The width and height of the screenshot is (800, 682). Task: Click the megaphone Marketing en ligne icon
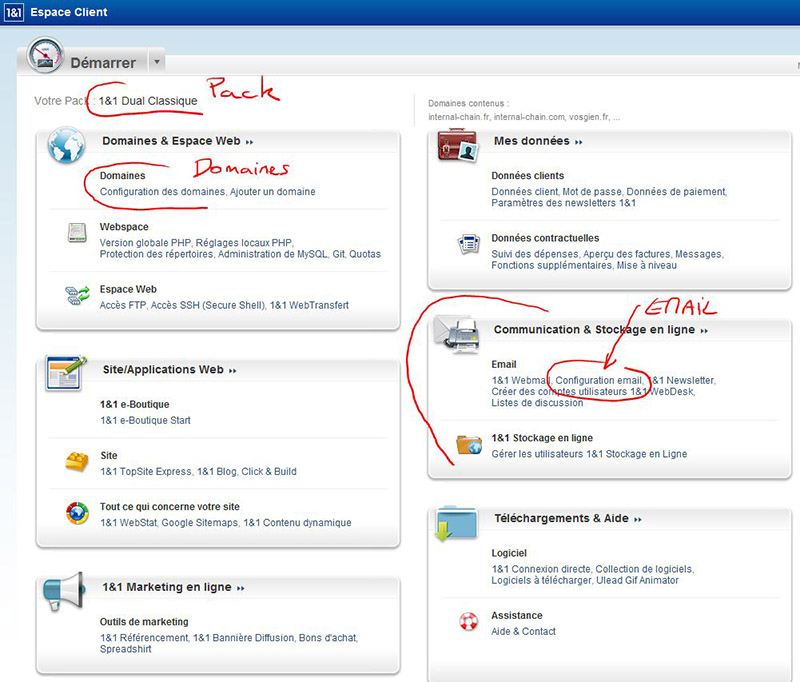pyautogui.click(x=63, y=591)
